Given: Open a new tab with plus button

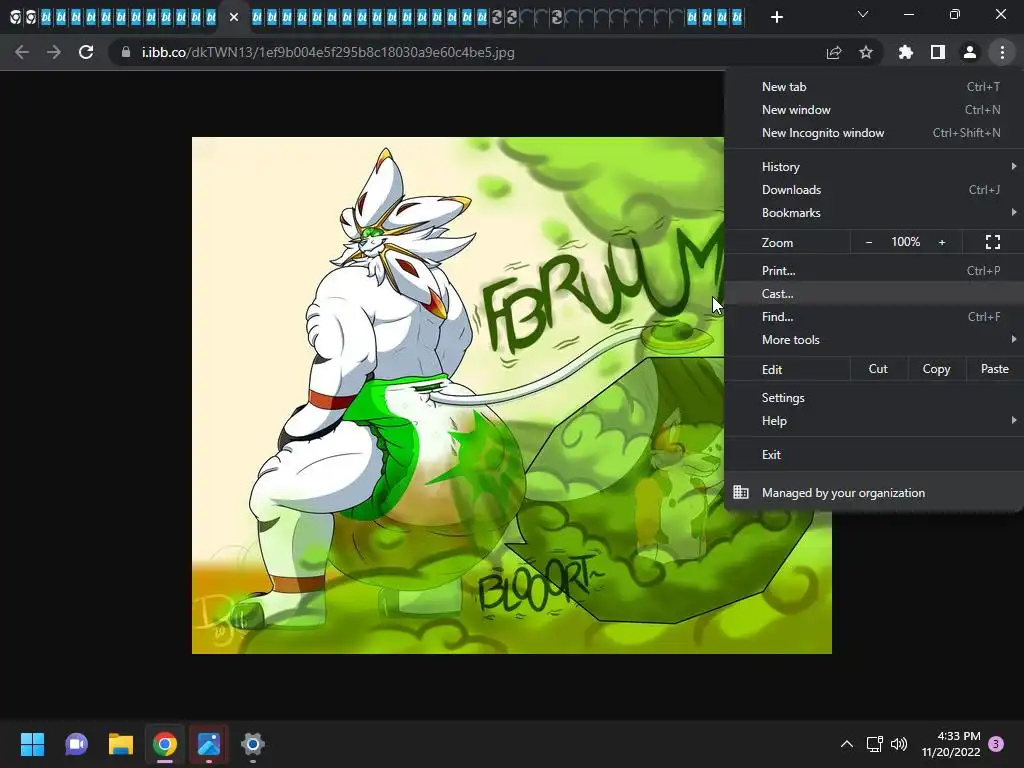Looking at the screenshot, I should (776, 17).
